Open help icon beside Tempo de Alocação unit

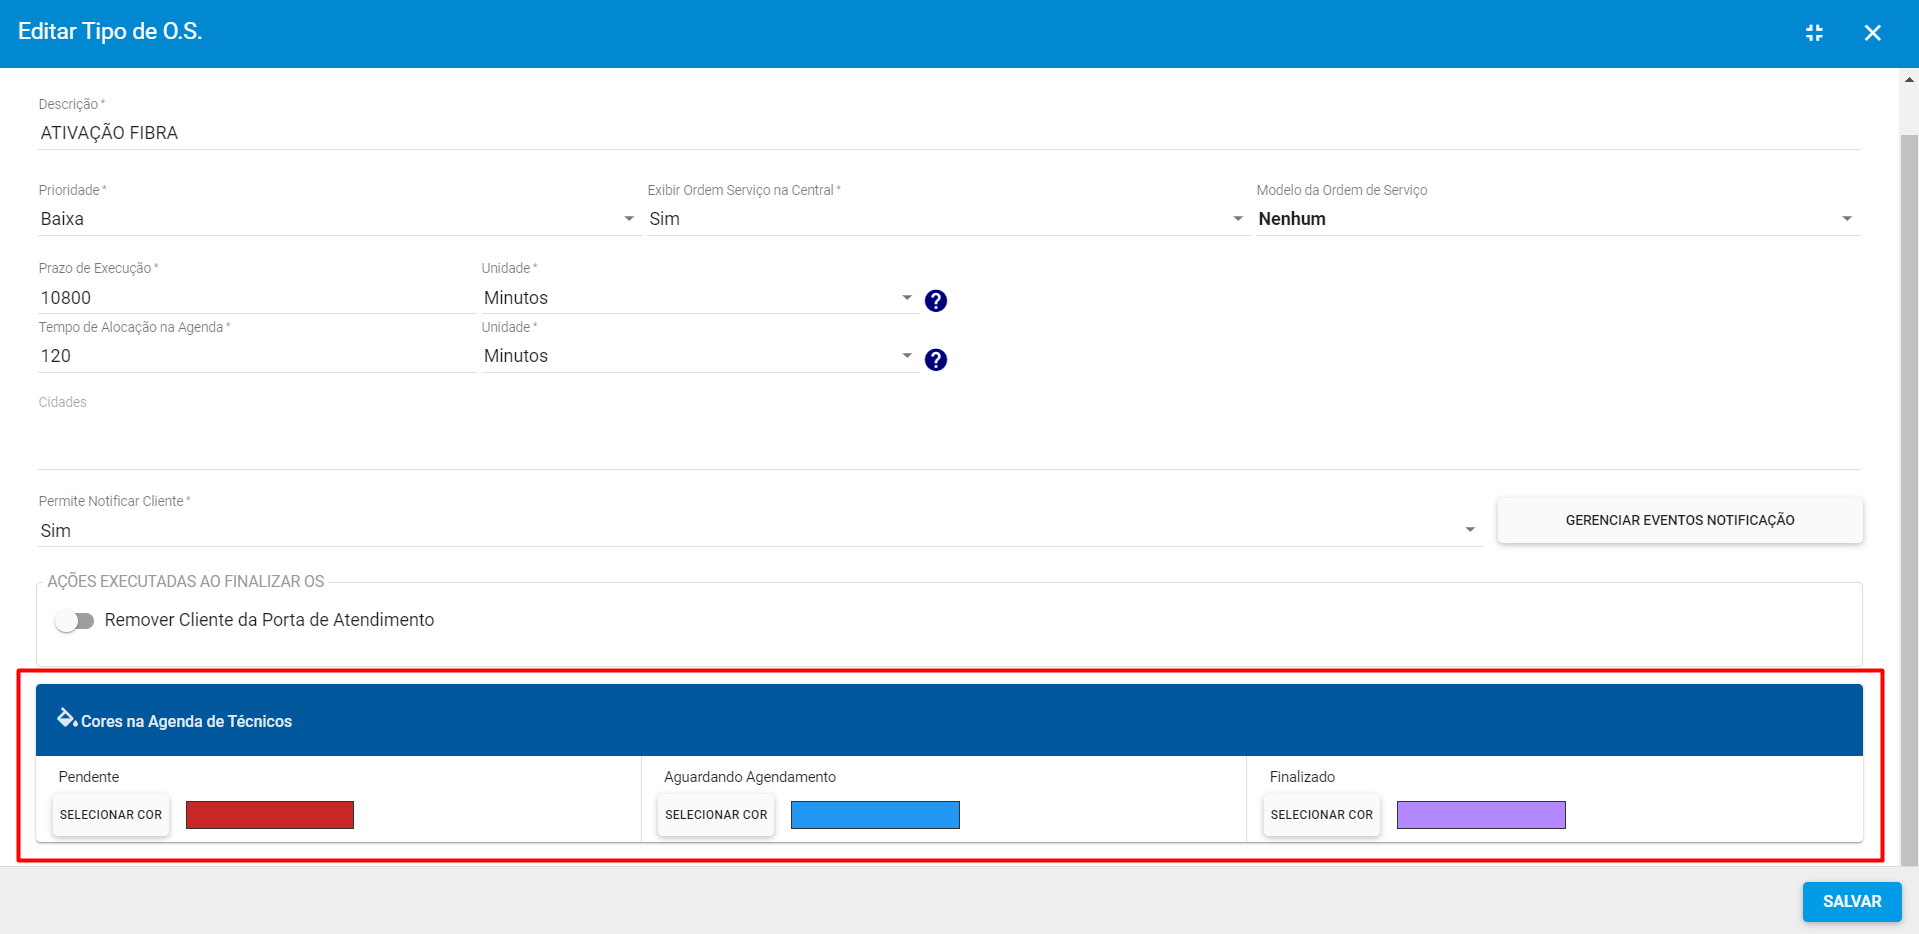[936, 359]
